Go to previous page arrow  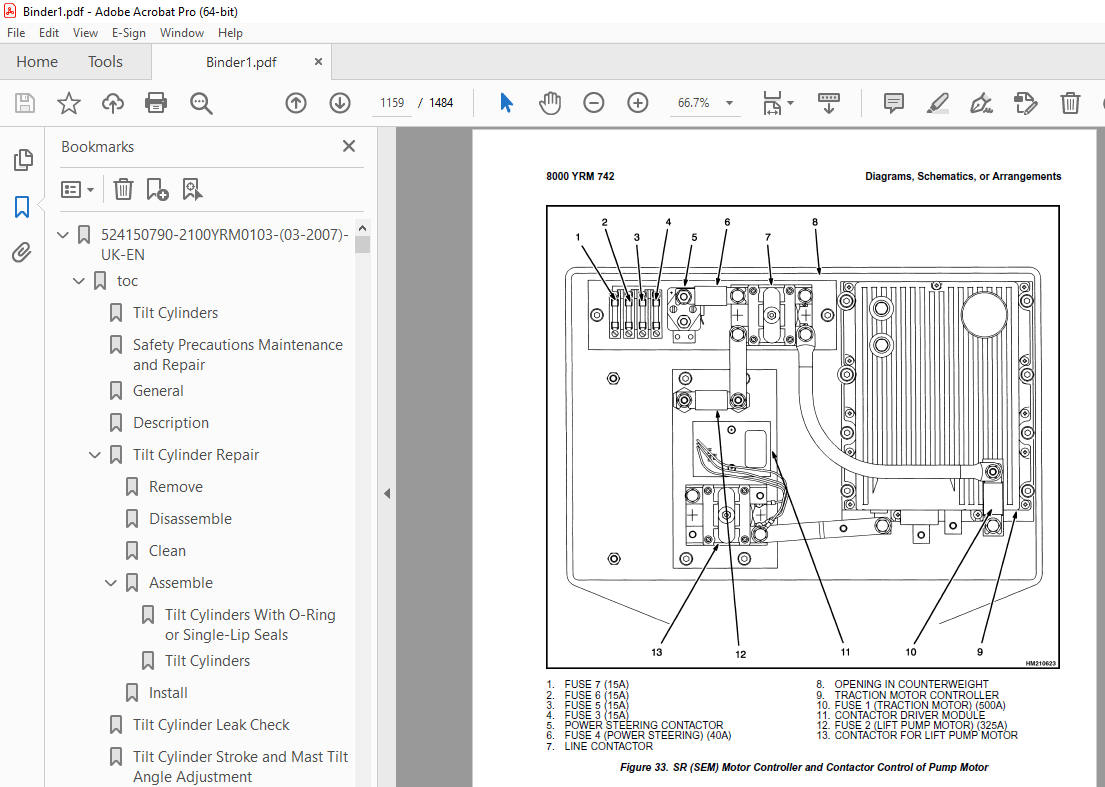pos(296,103)
